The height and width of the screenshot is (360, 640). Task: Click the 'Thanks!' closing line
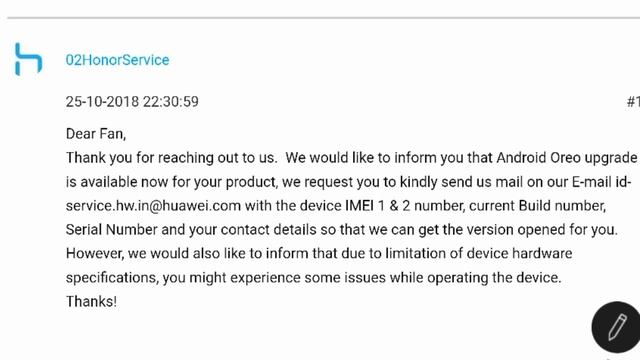[91, 302]
